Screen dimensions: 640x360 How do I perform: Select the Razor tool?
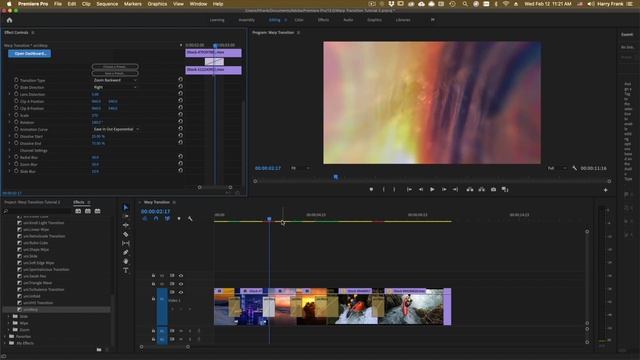coord(126,234)
